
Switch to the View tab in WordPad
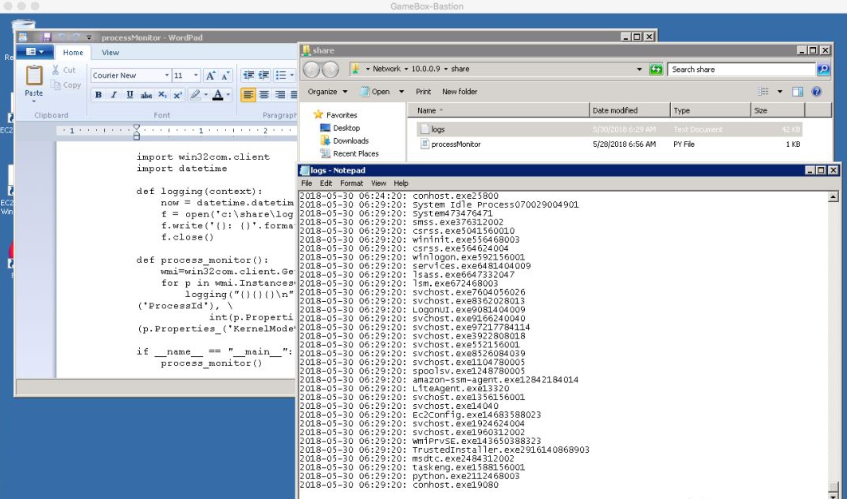[110, 52]
